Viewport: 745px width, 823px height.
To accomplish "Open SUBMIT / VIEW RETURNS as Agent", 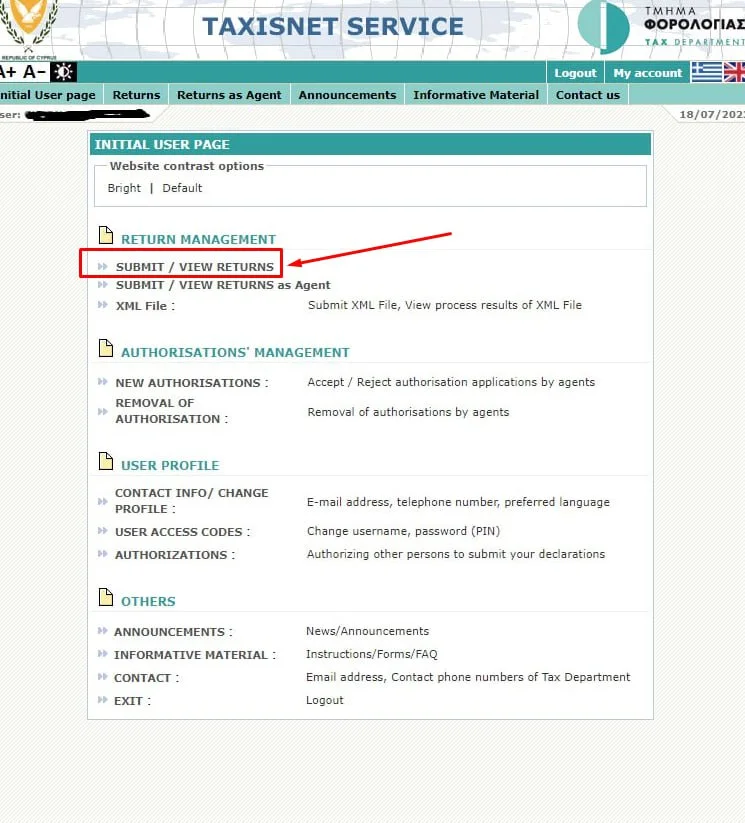I will pyautogui.click(x=222, y=285).
